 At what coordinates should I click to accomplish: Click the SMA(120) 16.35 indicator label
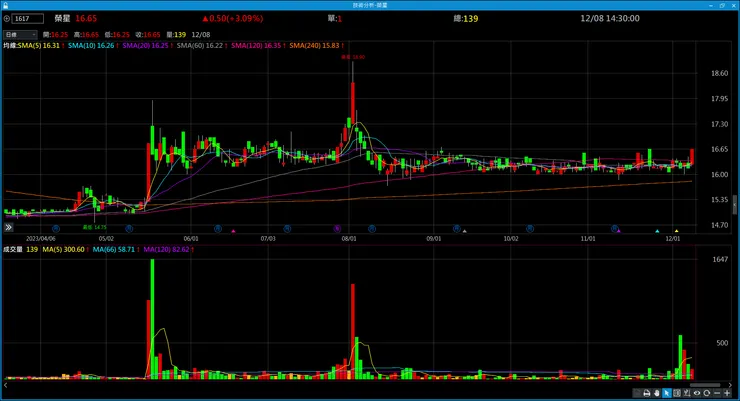pos(256,46)
